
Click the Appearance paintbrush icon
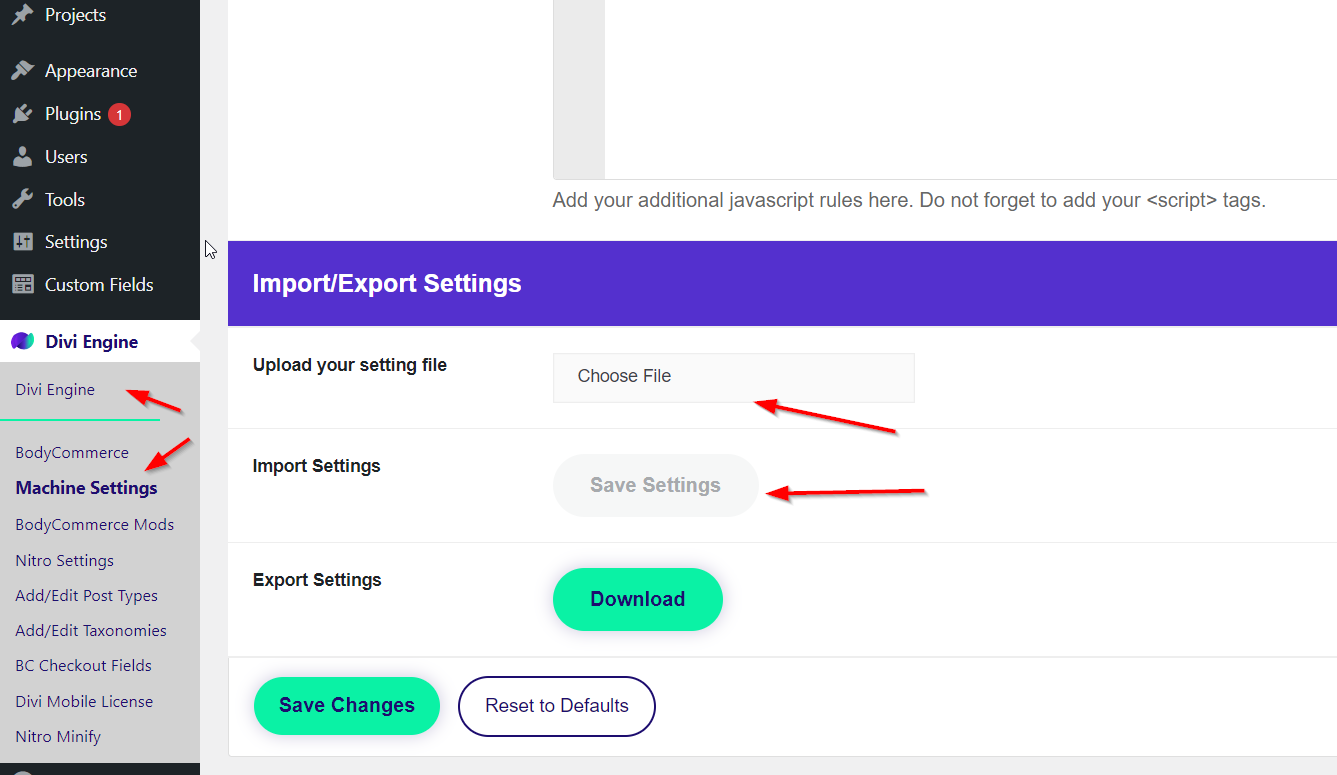(22, 71)
